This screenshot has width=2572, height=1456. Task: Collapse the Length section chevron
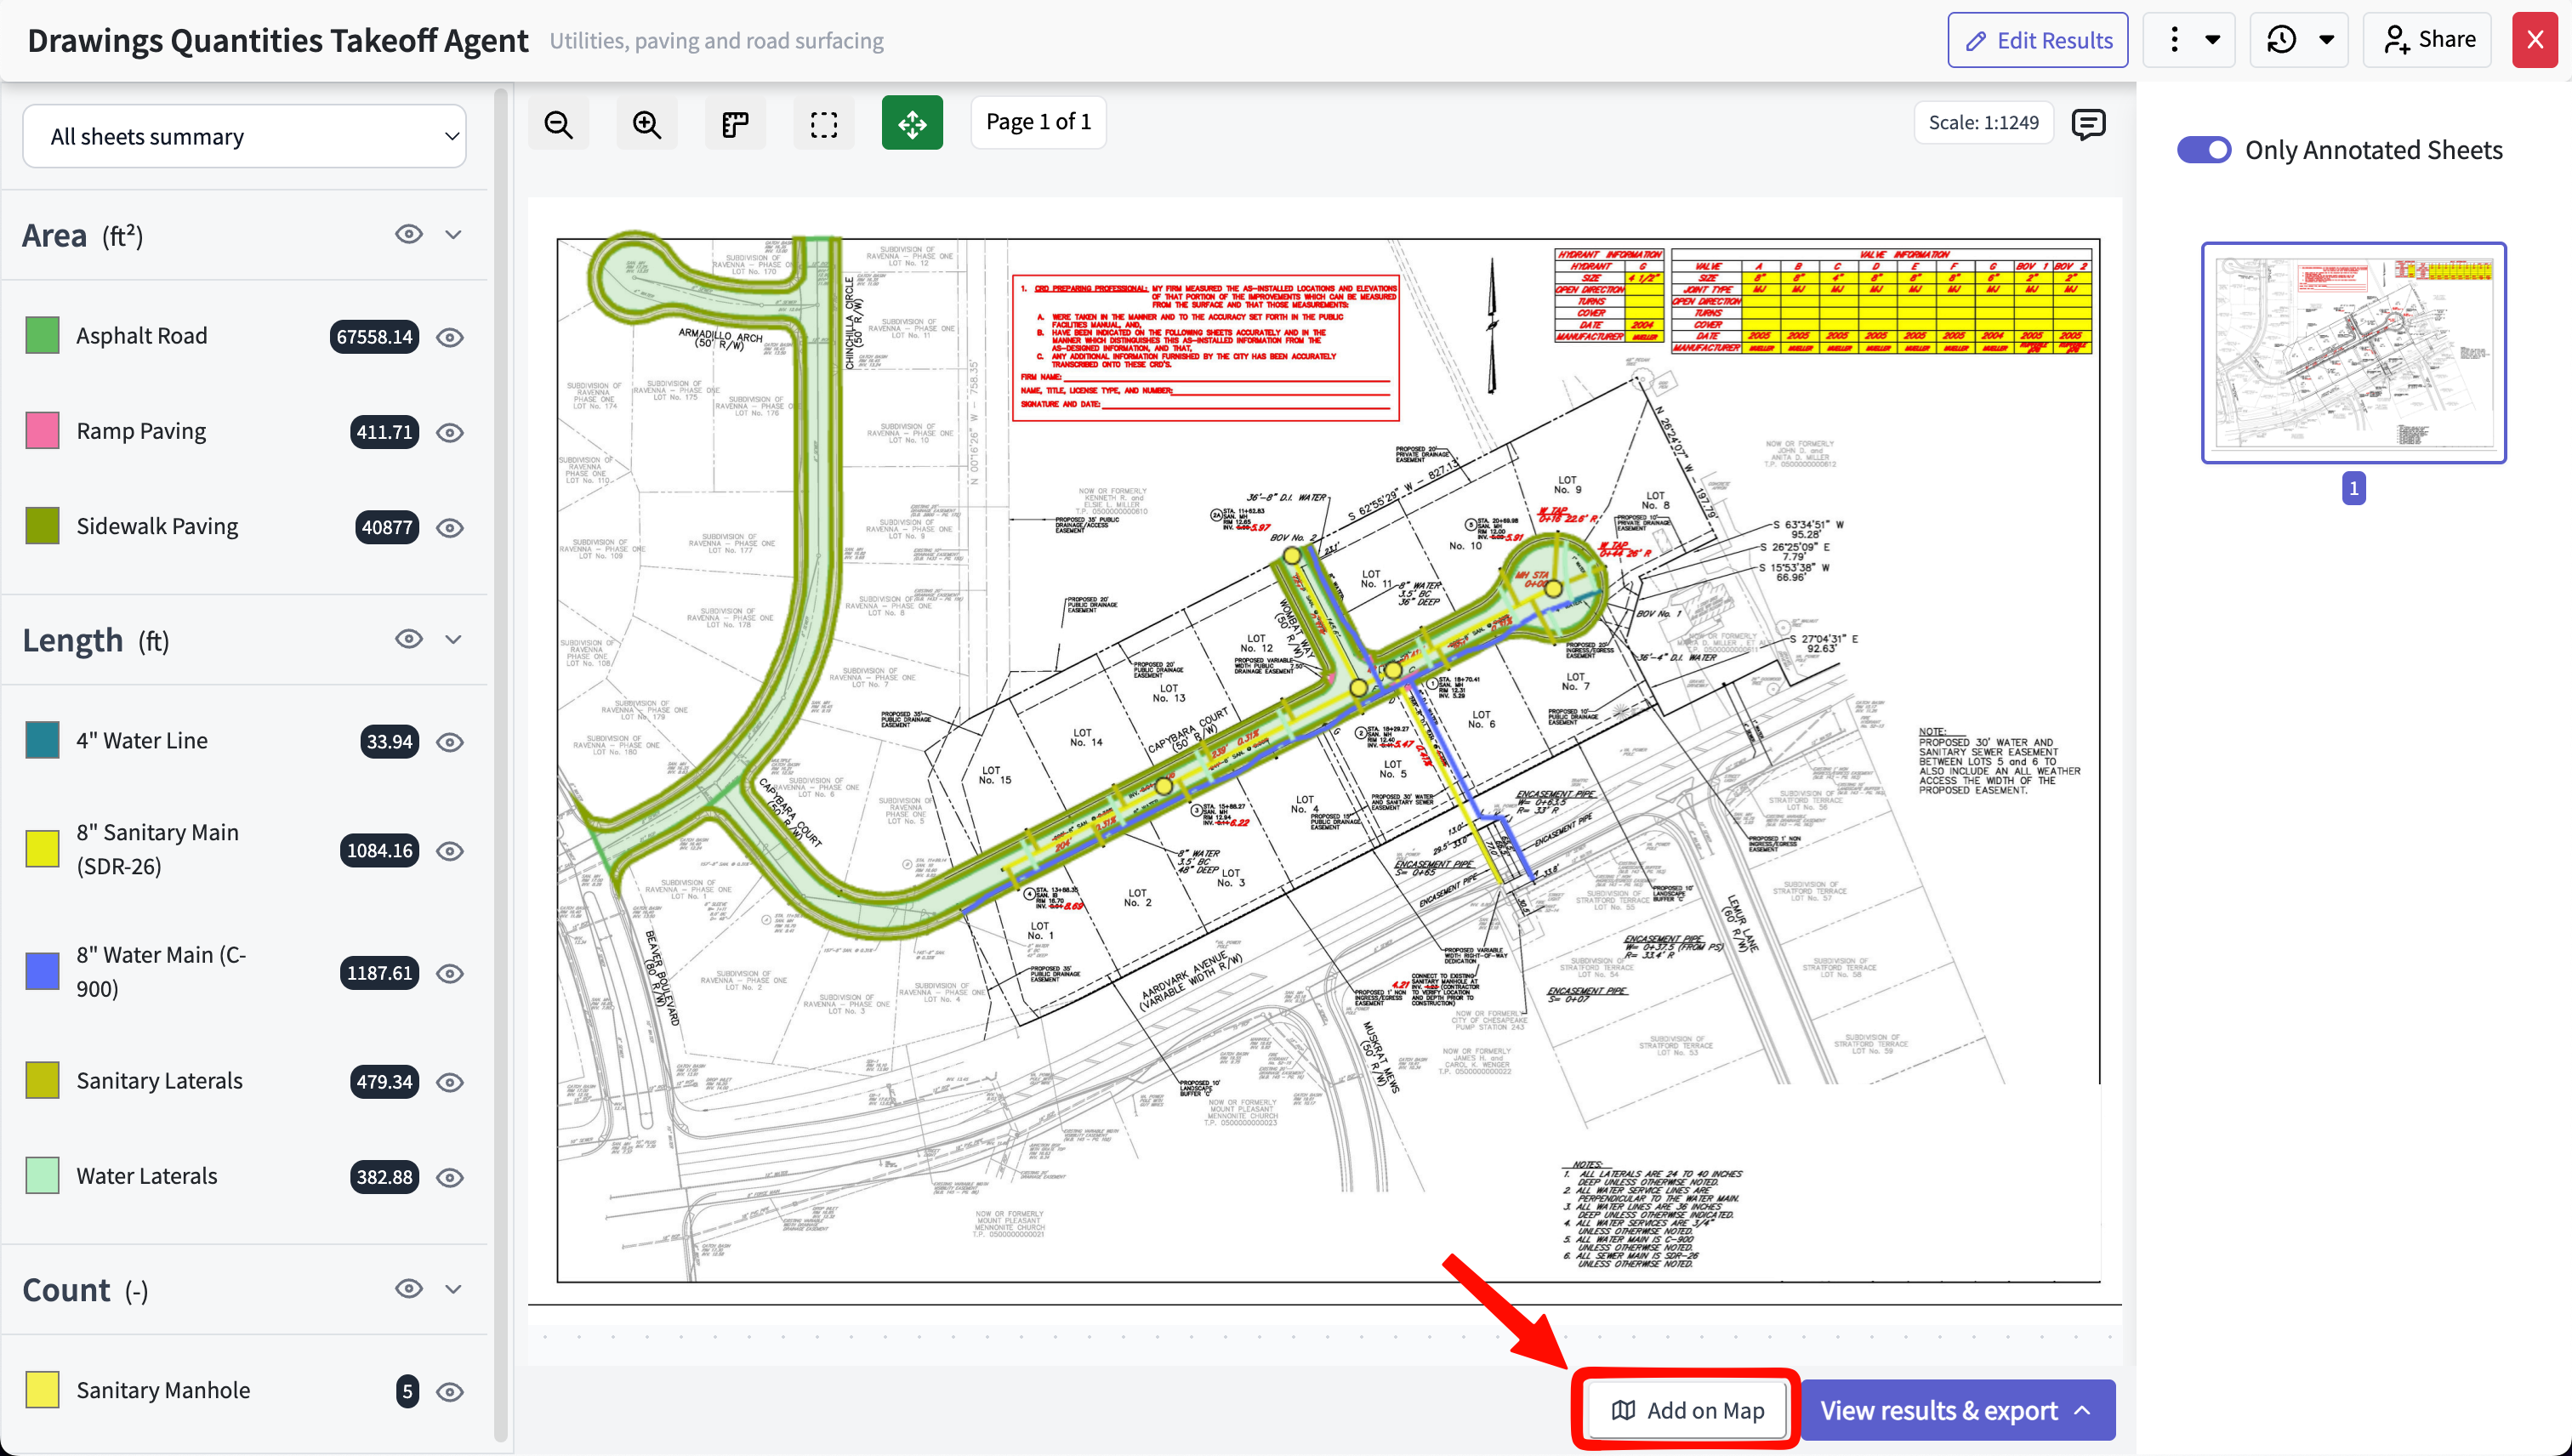click(x=453, y=639)
